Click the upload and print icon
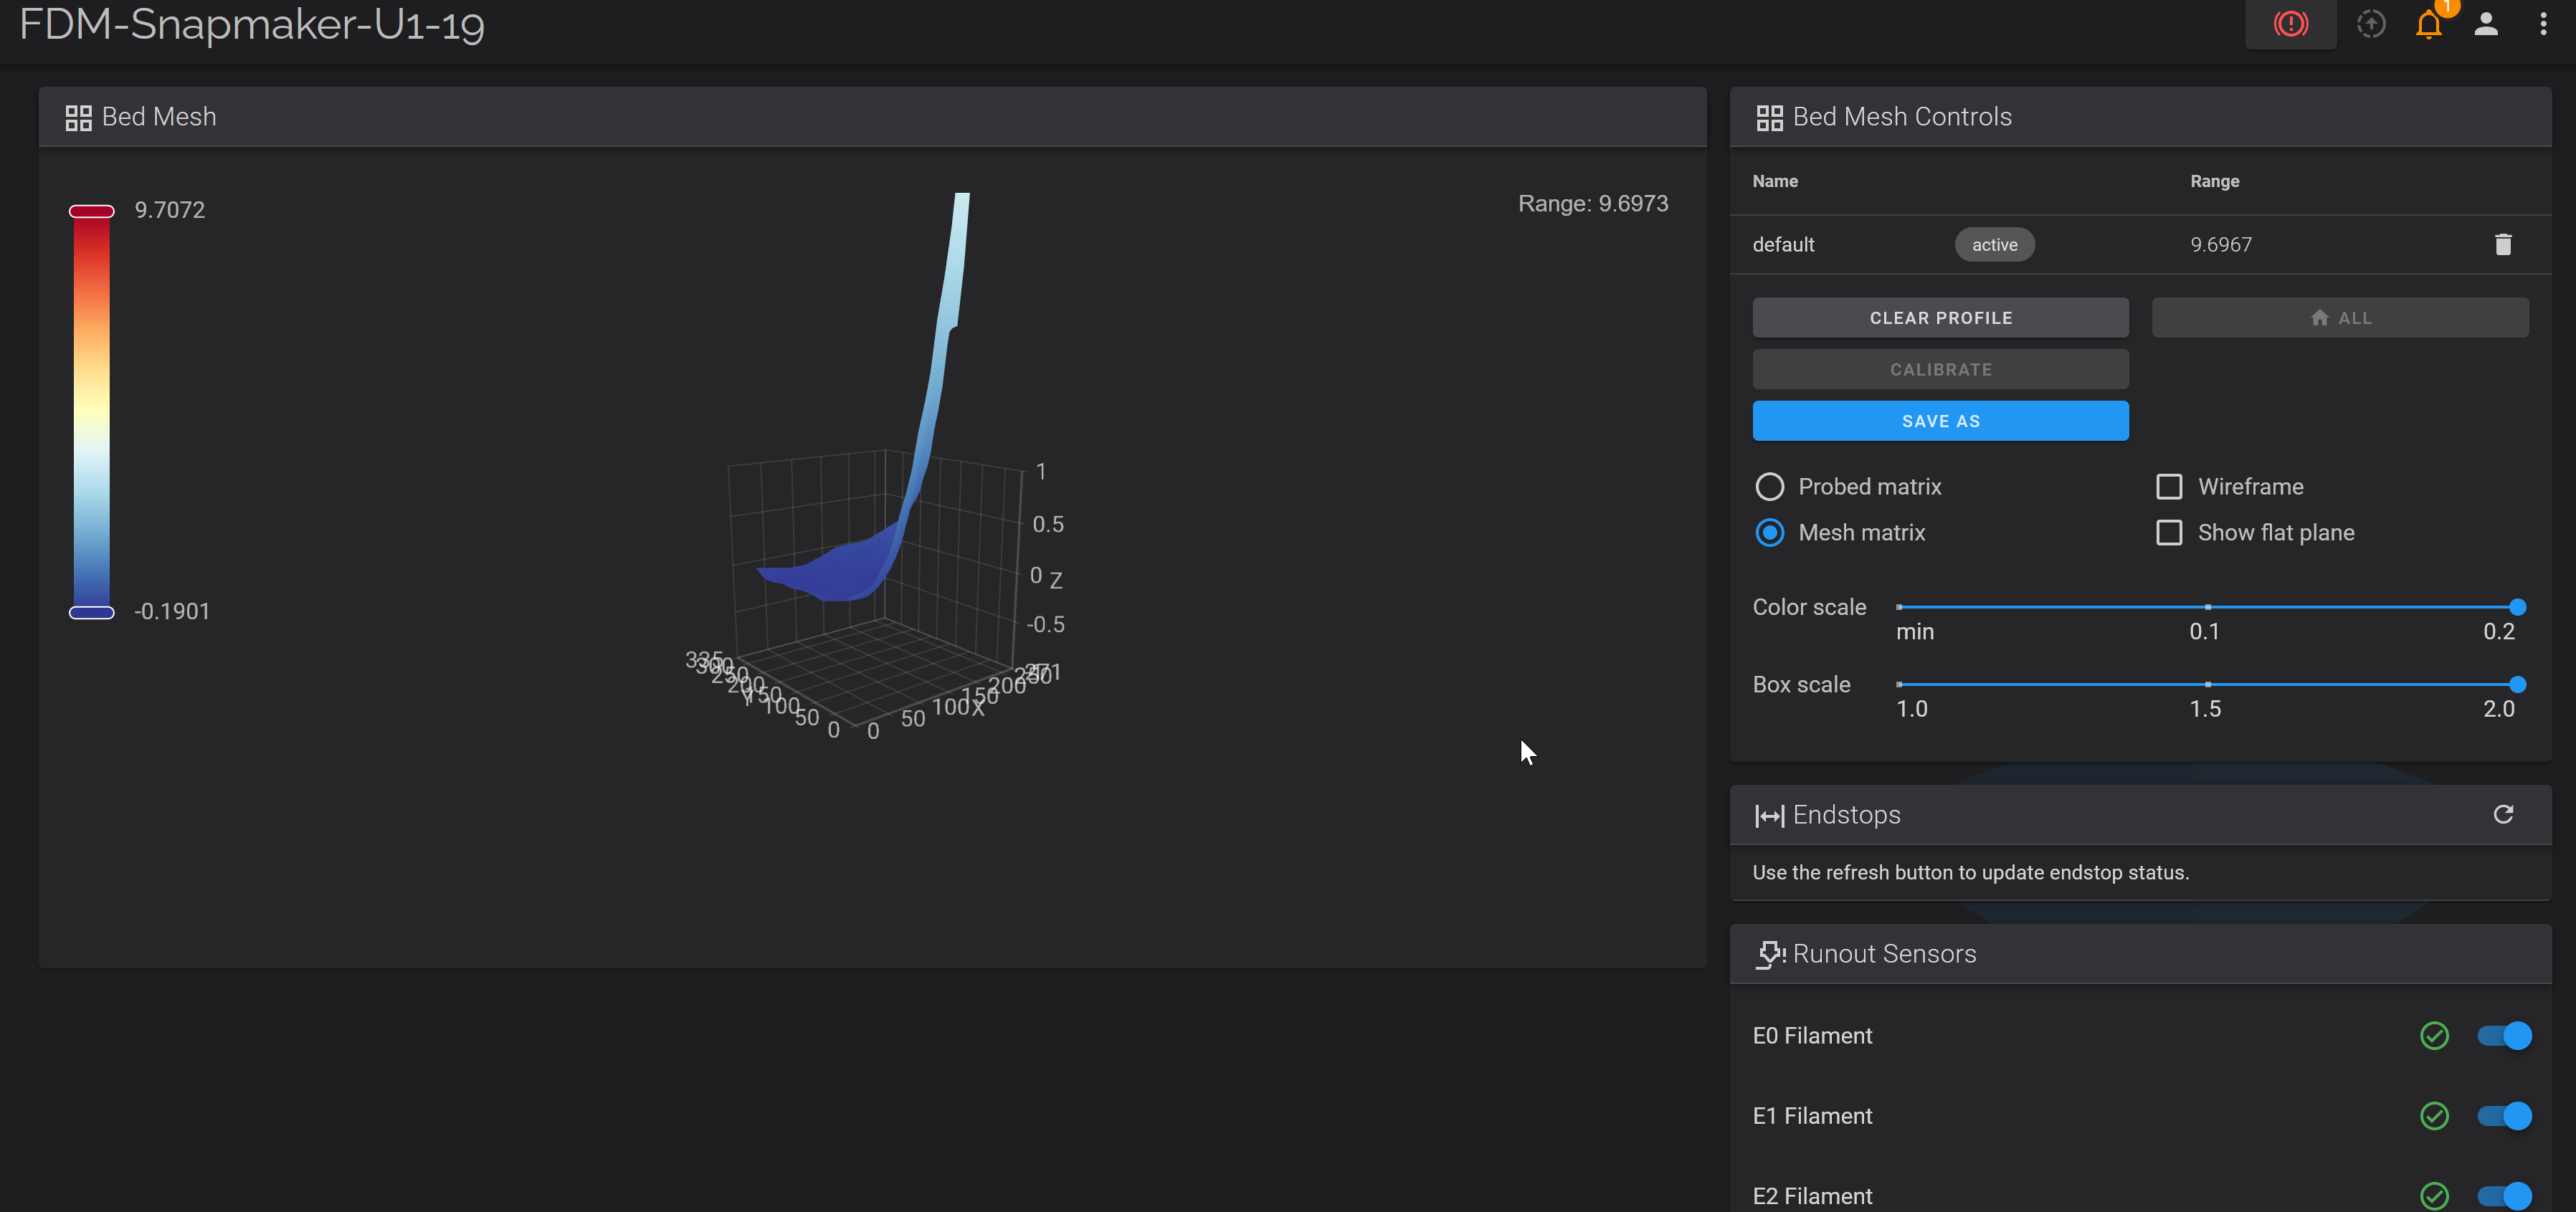The image size is (2576, 1212). tap(2371, 23)
